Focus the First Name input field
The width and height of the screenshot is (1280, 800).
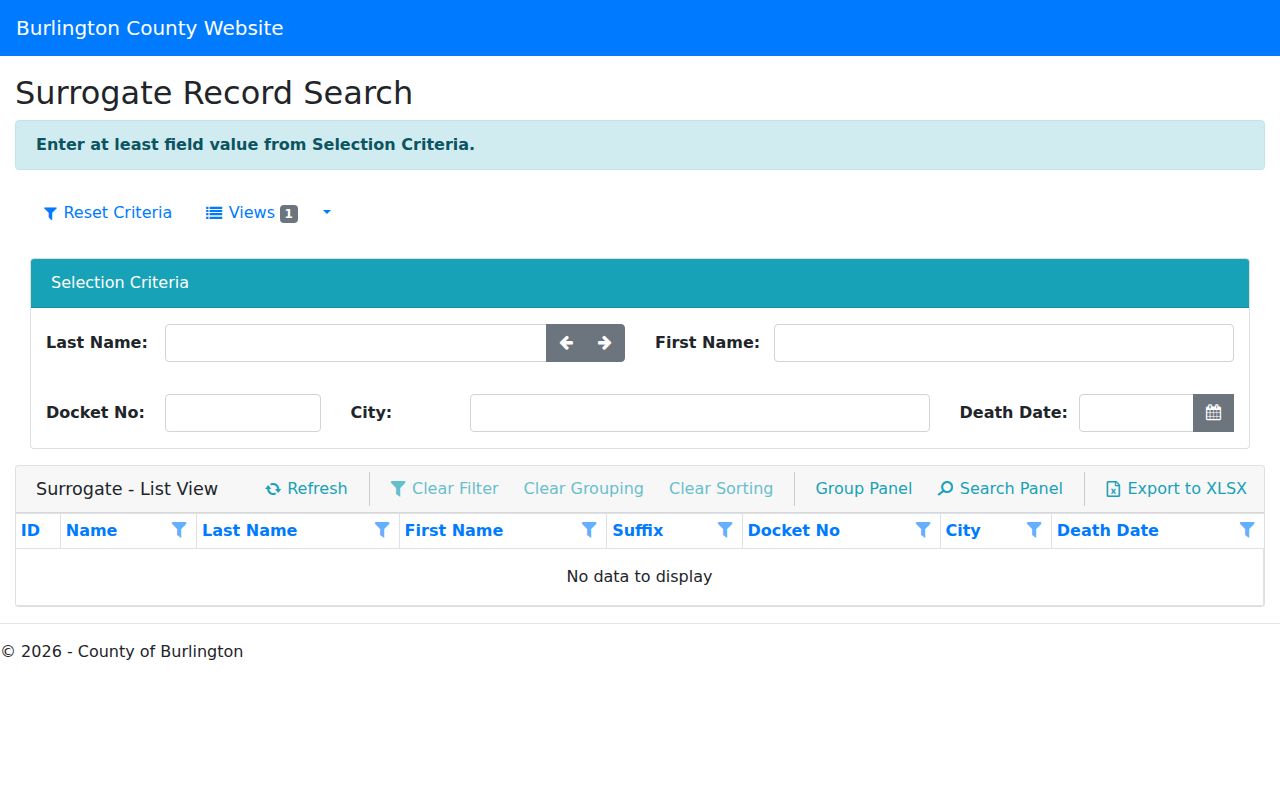coord(1004,343)
